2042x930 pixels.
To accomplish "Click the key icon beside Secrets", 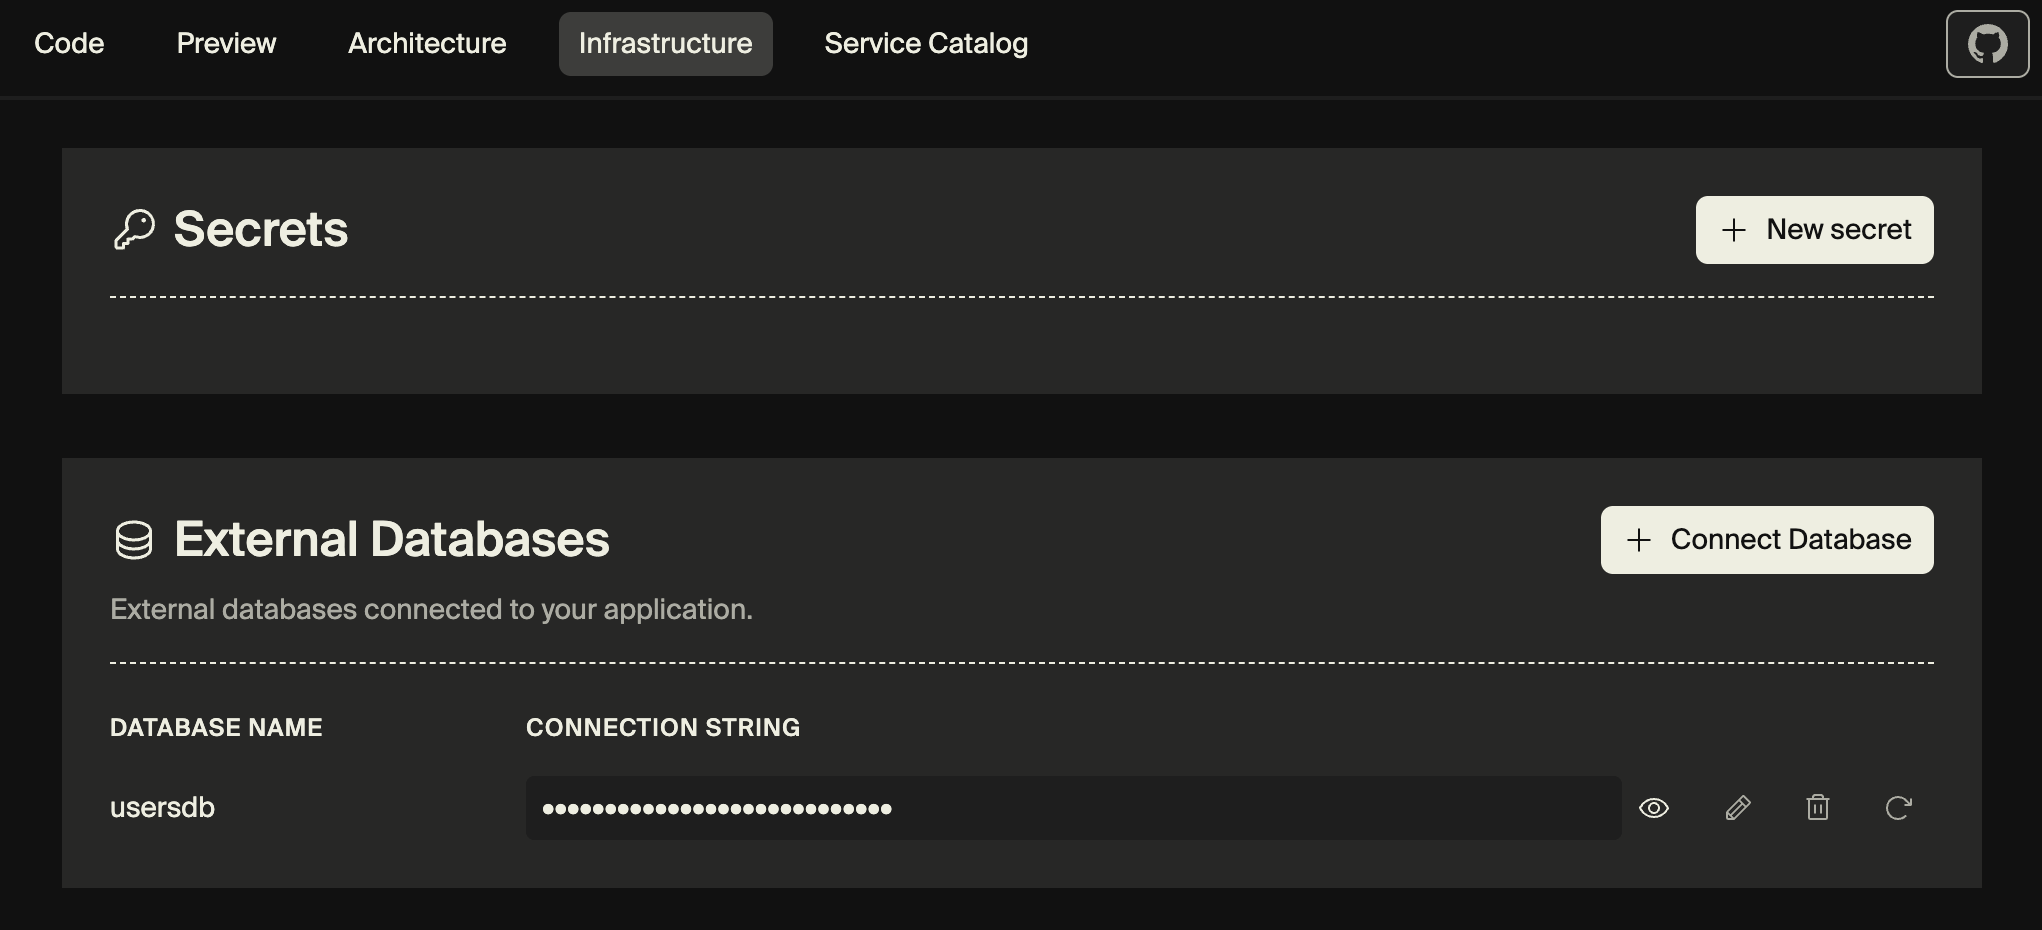I will point(134,229).
